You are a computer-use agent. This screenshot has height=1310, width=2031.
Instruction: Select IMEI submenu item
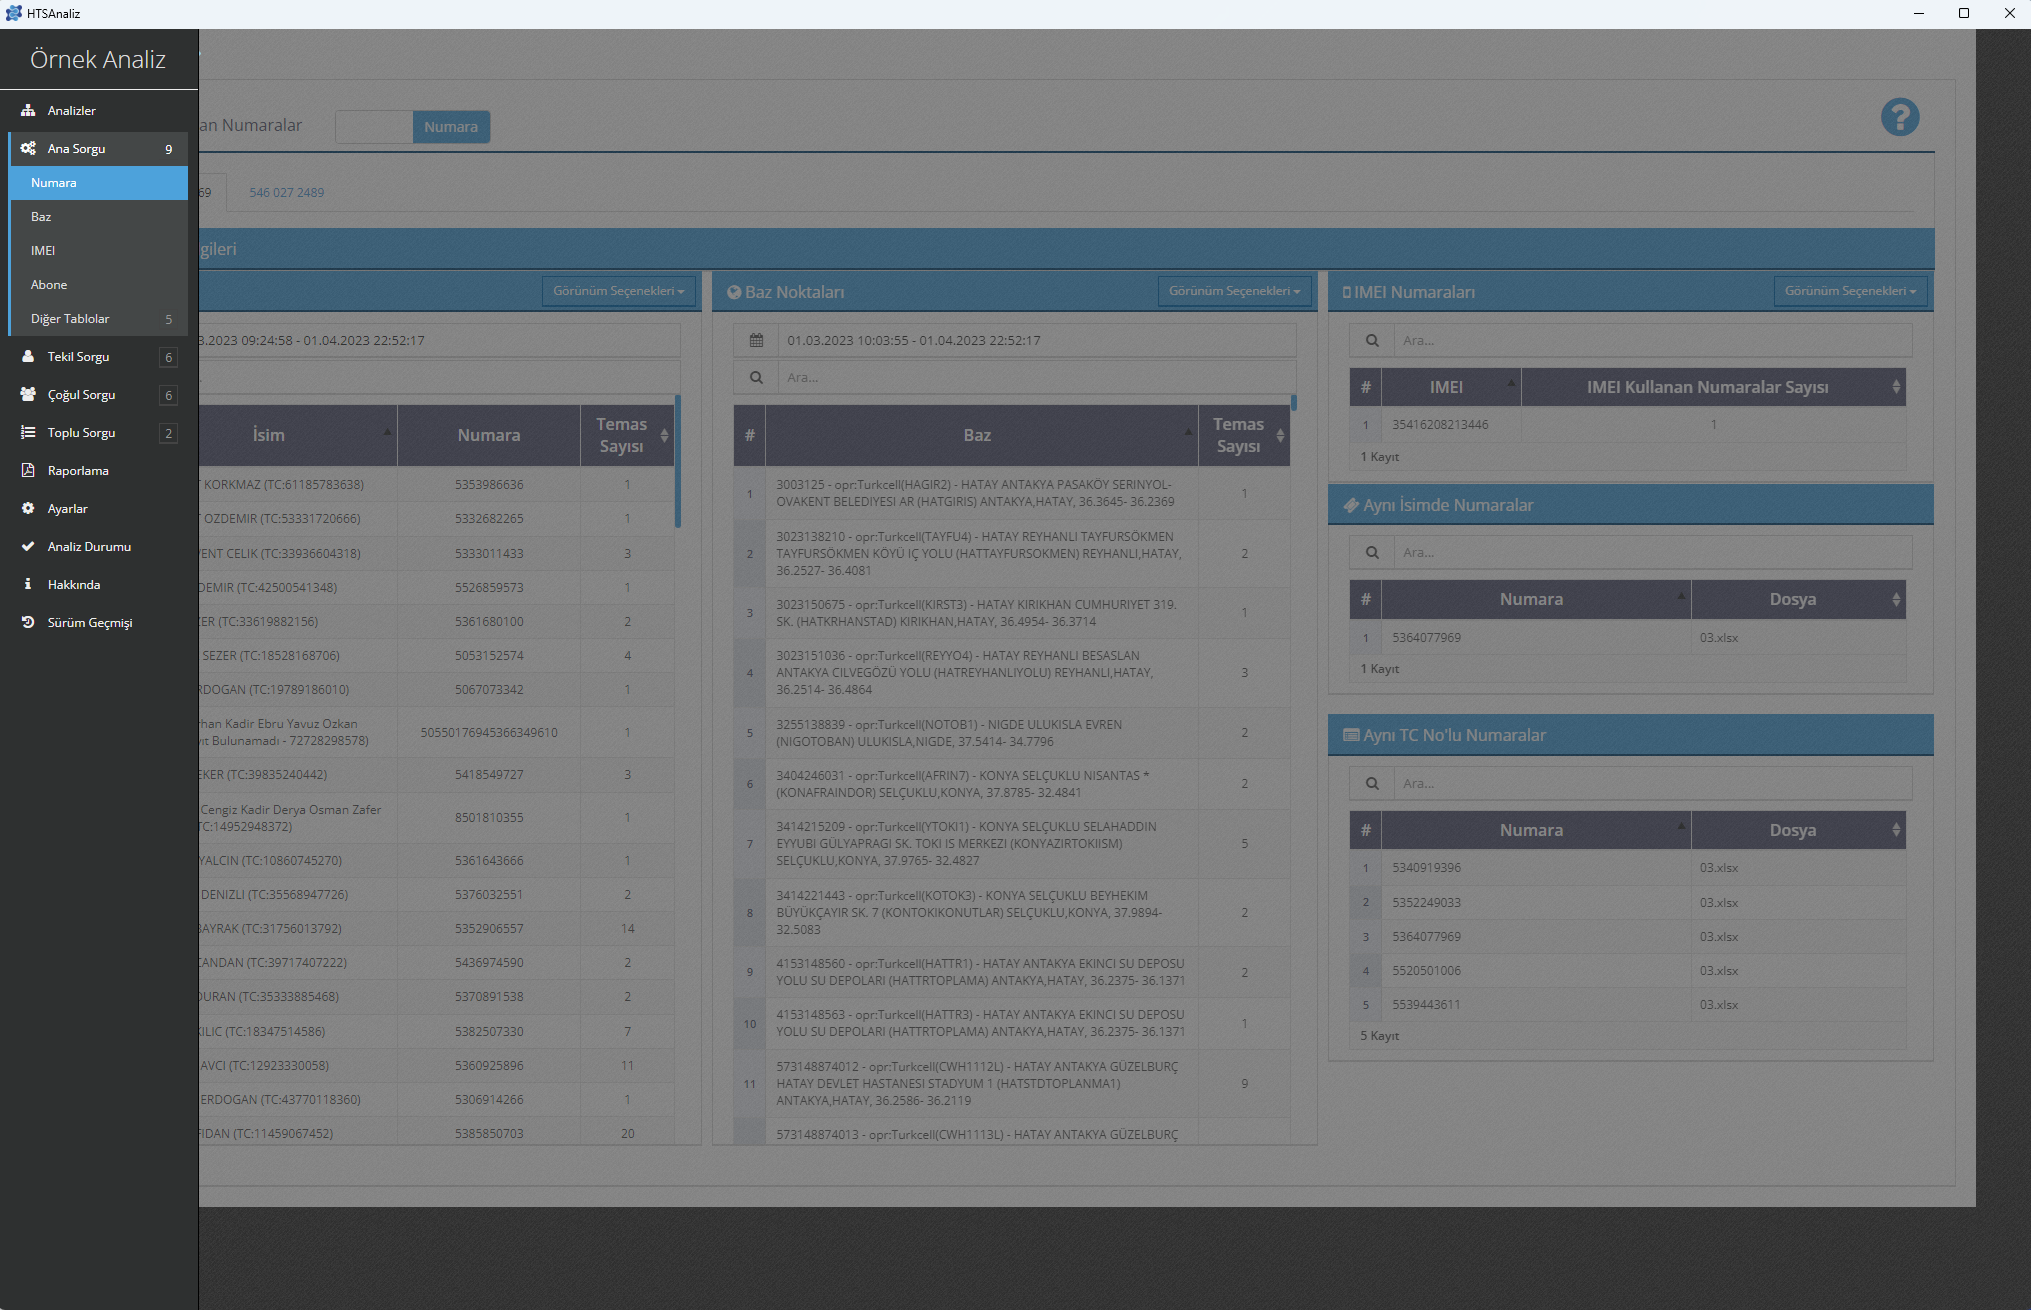(98, 251)
